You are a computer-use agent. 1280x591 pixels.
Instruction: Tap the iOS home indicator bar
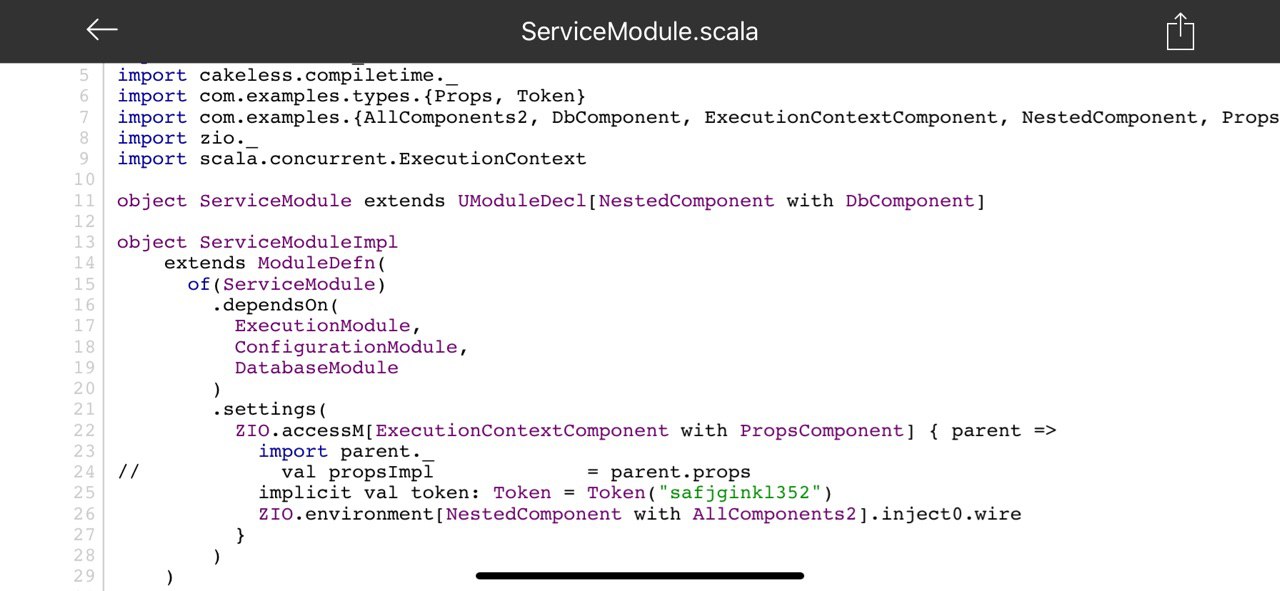click(x=640, y=576)
